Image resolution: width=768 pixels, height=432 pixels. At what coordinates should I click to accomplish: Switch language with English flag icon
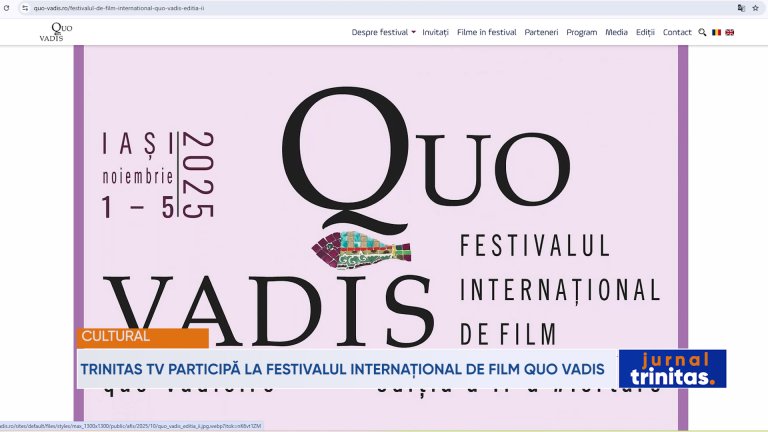click(x=730, y=32)
